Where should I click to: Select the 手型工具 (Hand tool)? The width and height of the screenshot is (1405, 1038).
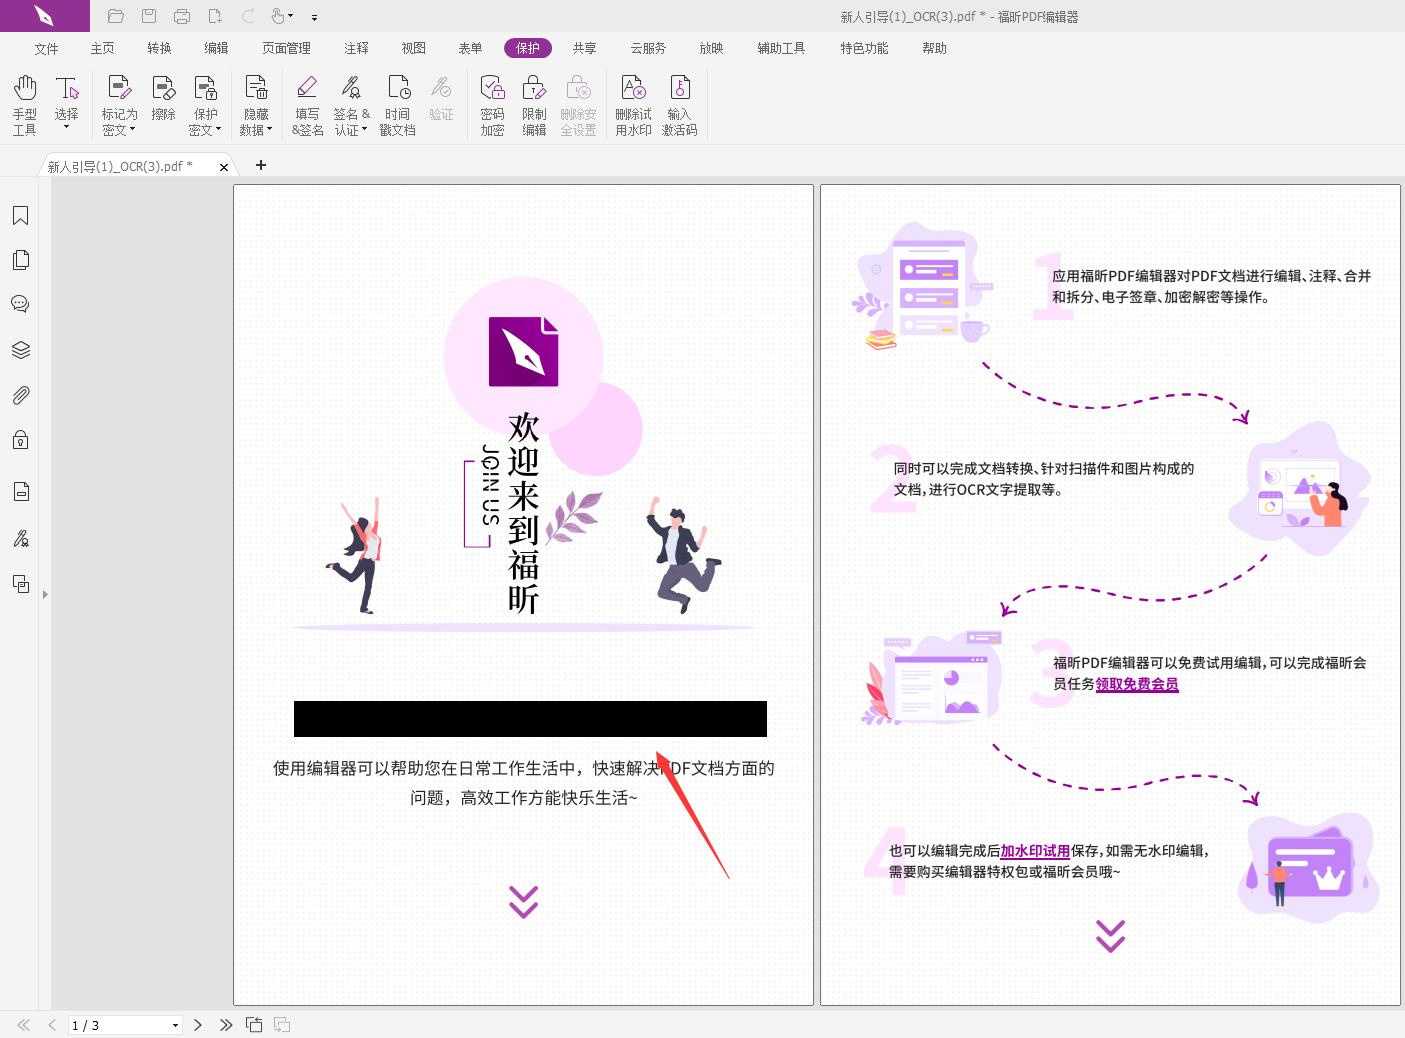(x=24, y=103)
